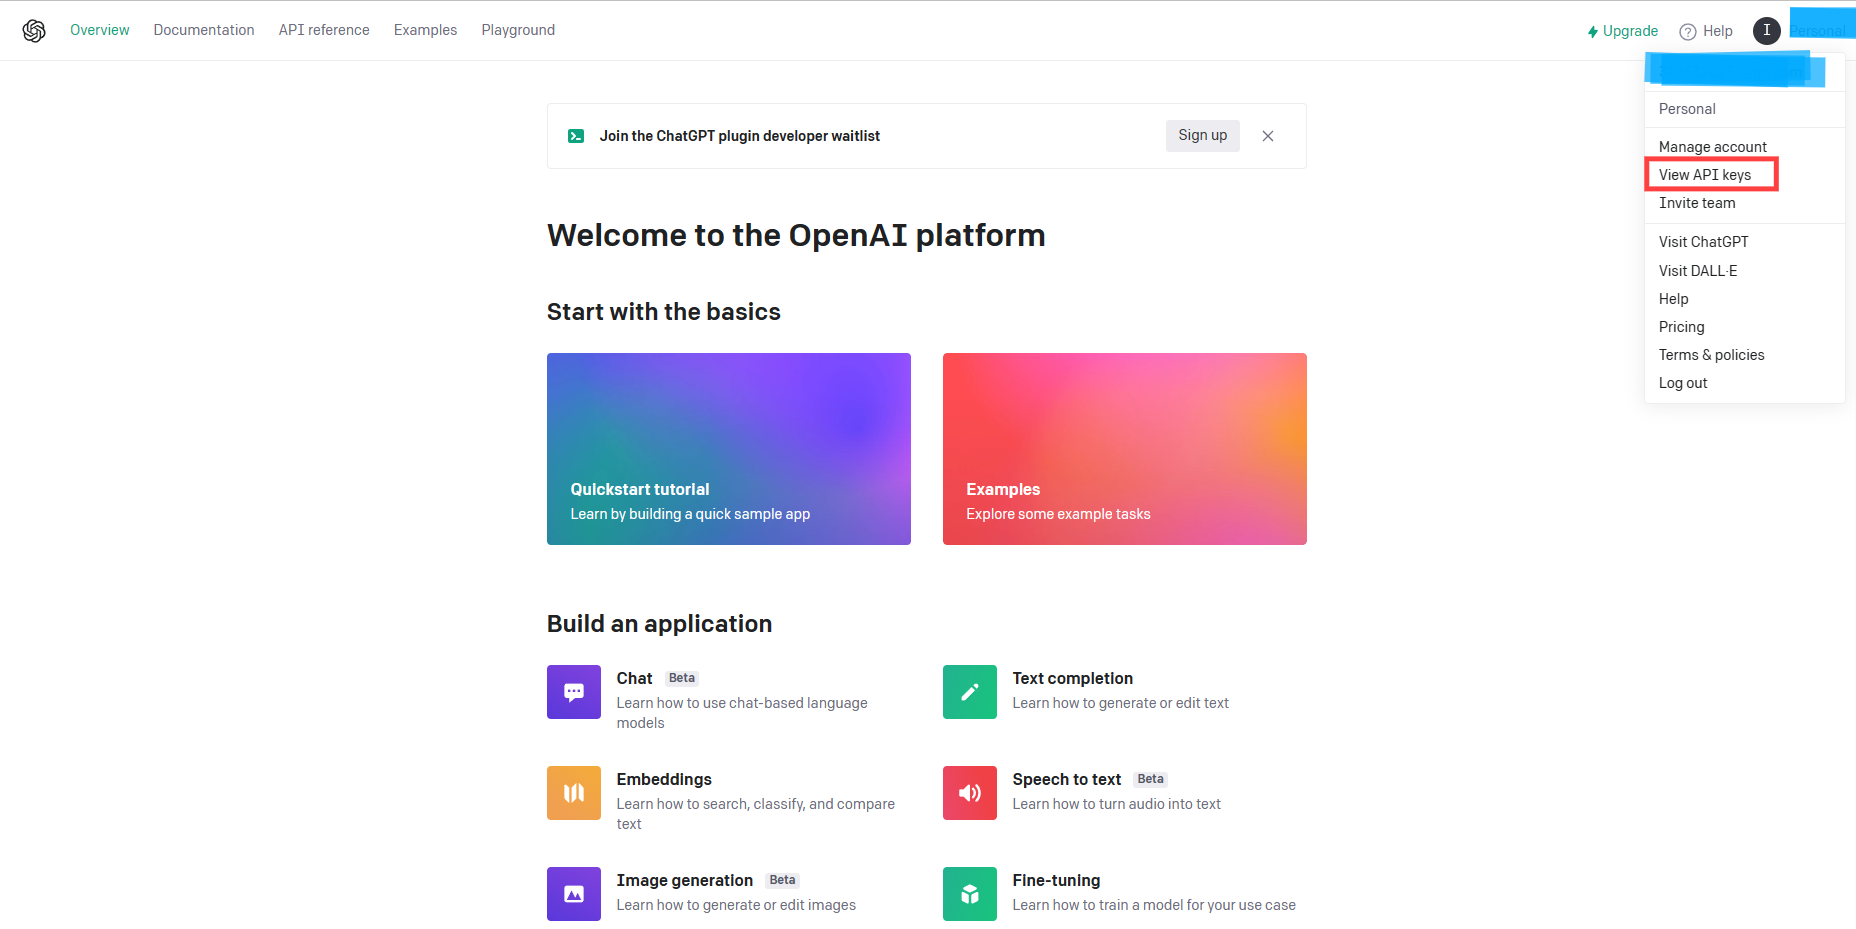Click the terminal icon in waitlist banner
The image size is (1856, 929).
click(x=576, y=136)
